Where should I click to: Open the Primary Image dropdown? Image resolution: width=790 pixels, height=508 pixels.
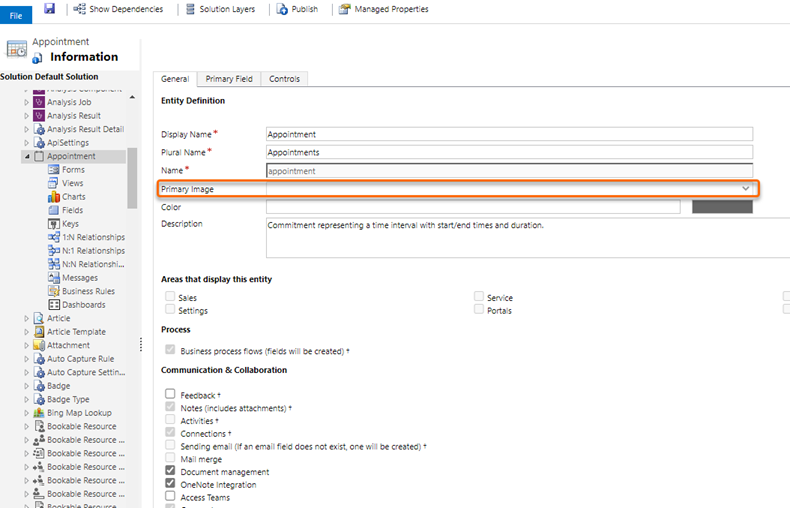[x=745, y=188]
